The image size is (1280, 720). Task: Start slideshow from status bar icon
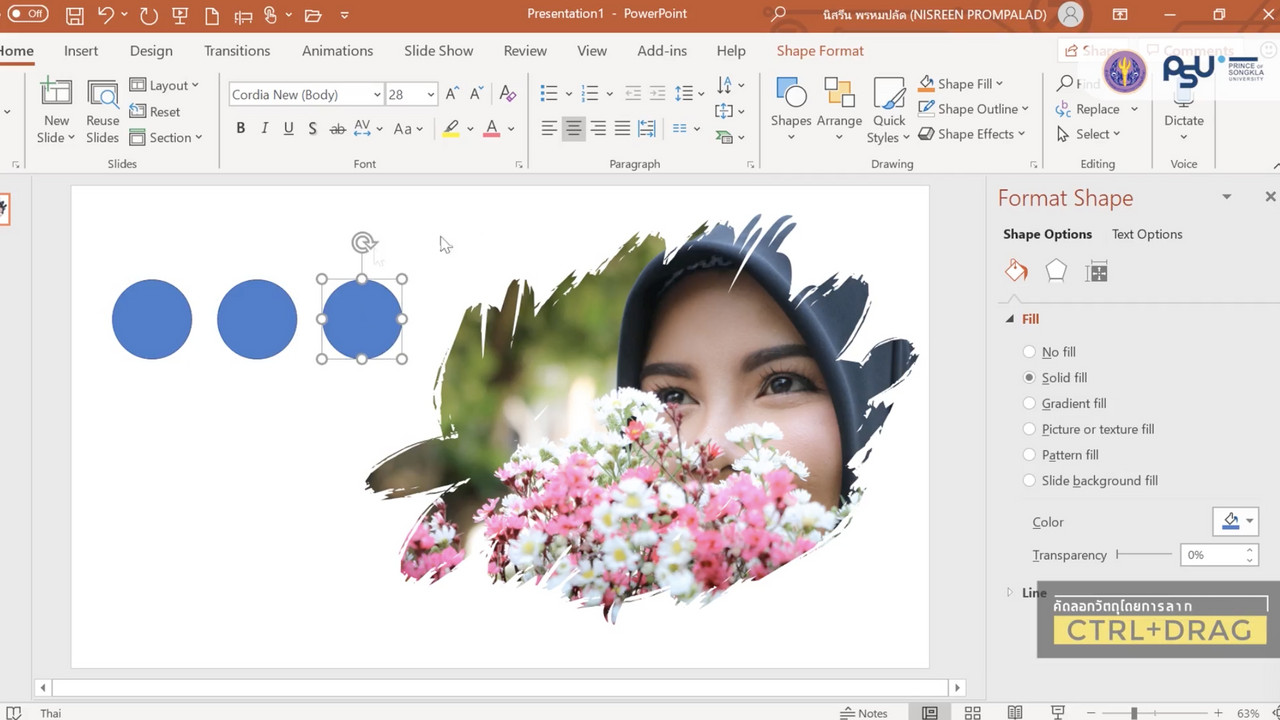coord(1057,713)
